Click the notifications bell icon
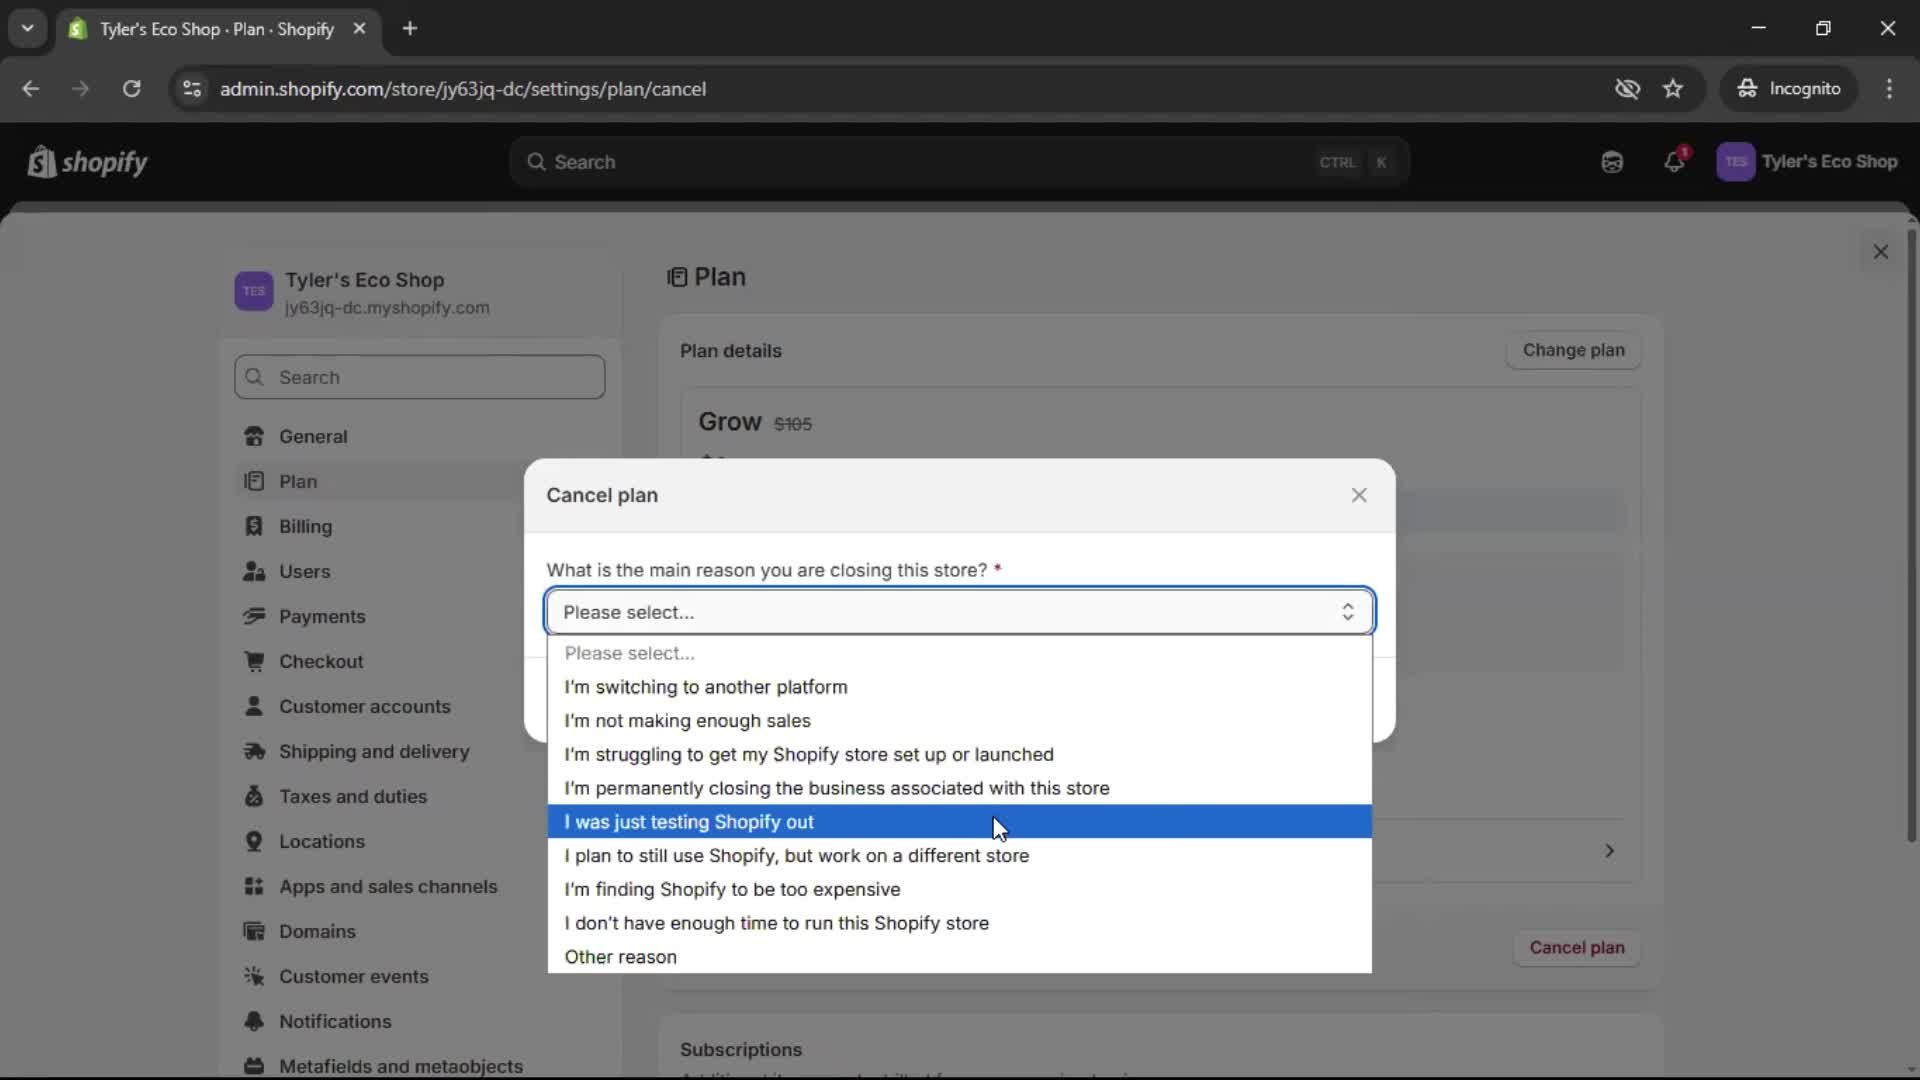Screen dimensions: 1920x1080 point(1674,162)
